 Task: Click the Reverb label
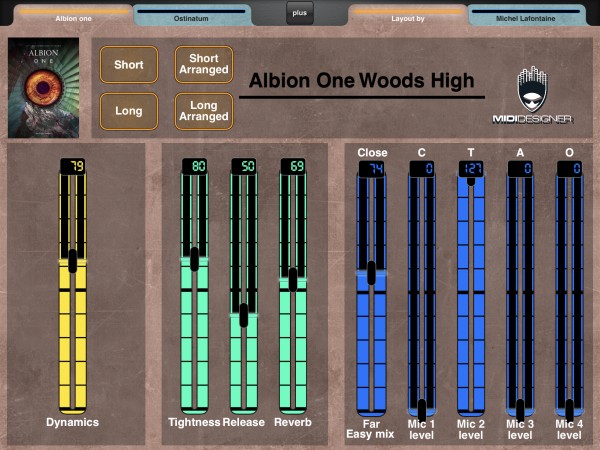293,422
